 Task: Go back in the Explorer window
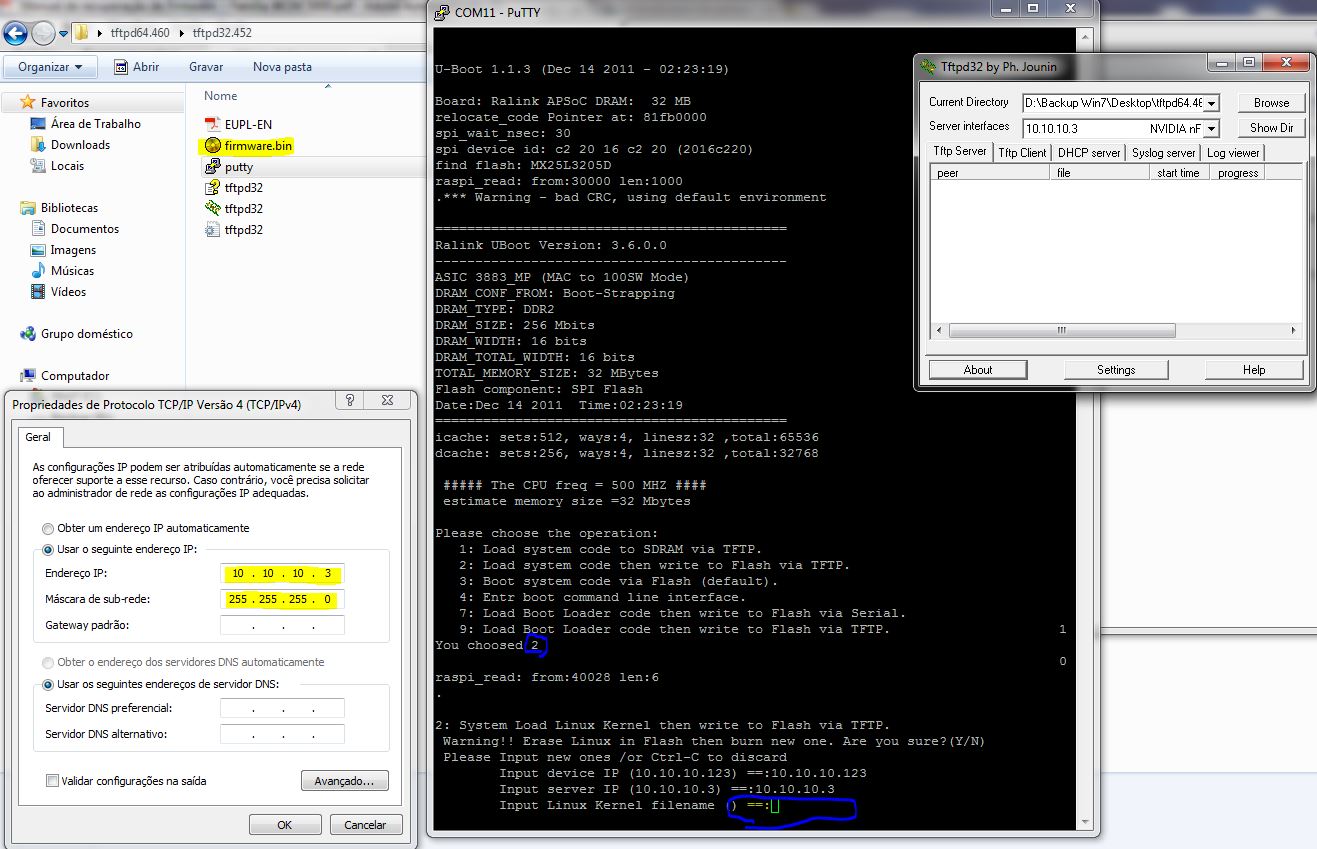16,33
